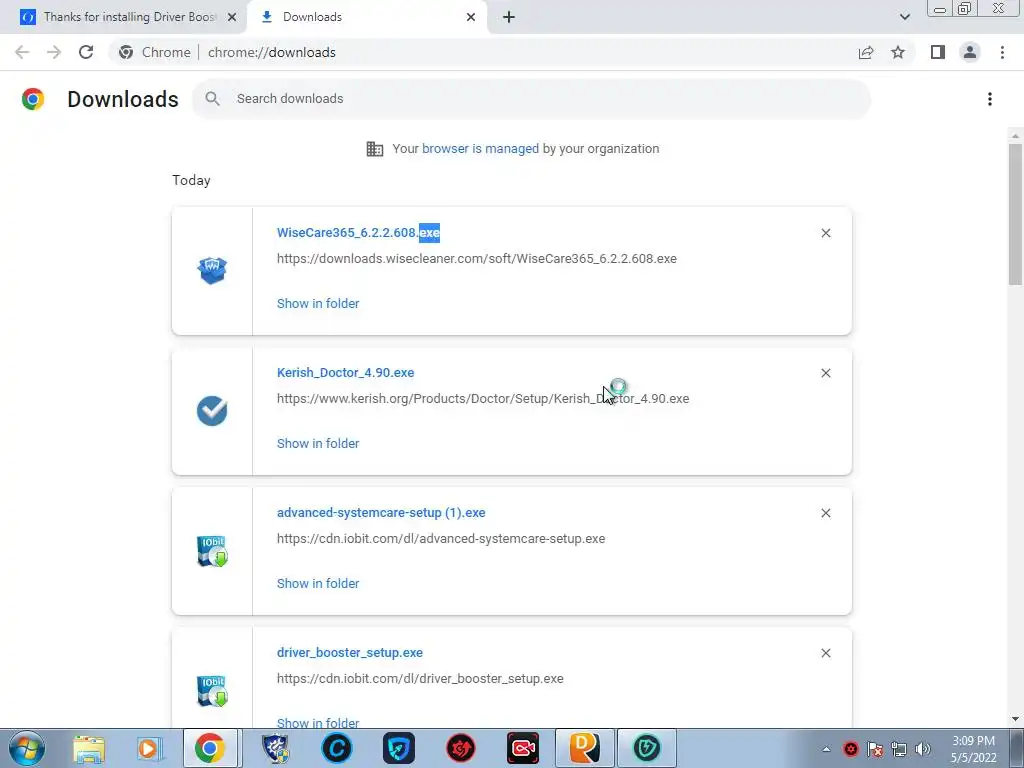The height and width of the screenshot is (768, 1024).
Task: Click the scrollbar down arrow
Action: [1015, 719]
